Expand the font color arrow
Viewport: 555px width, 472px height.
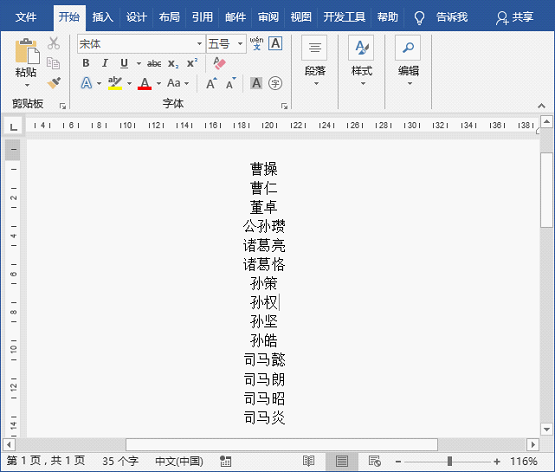[159, 84]
